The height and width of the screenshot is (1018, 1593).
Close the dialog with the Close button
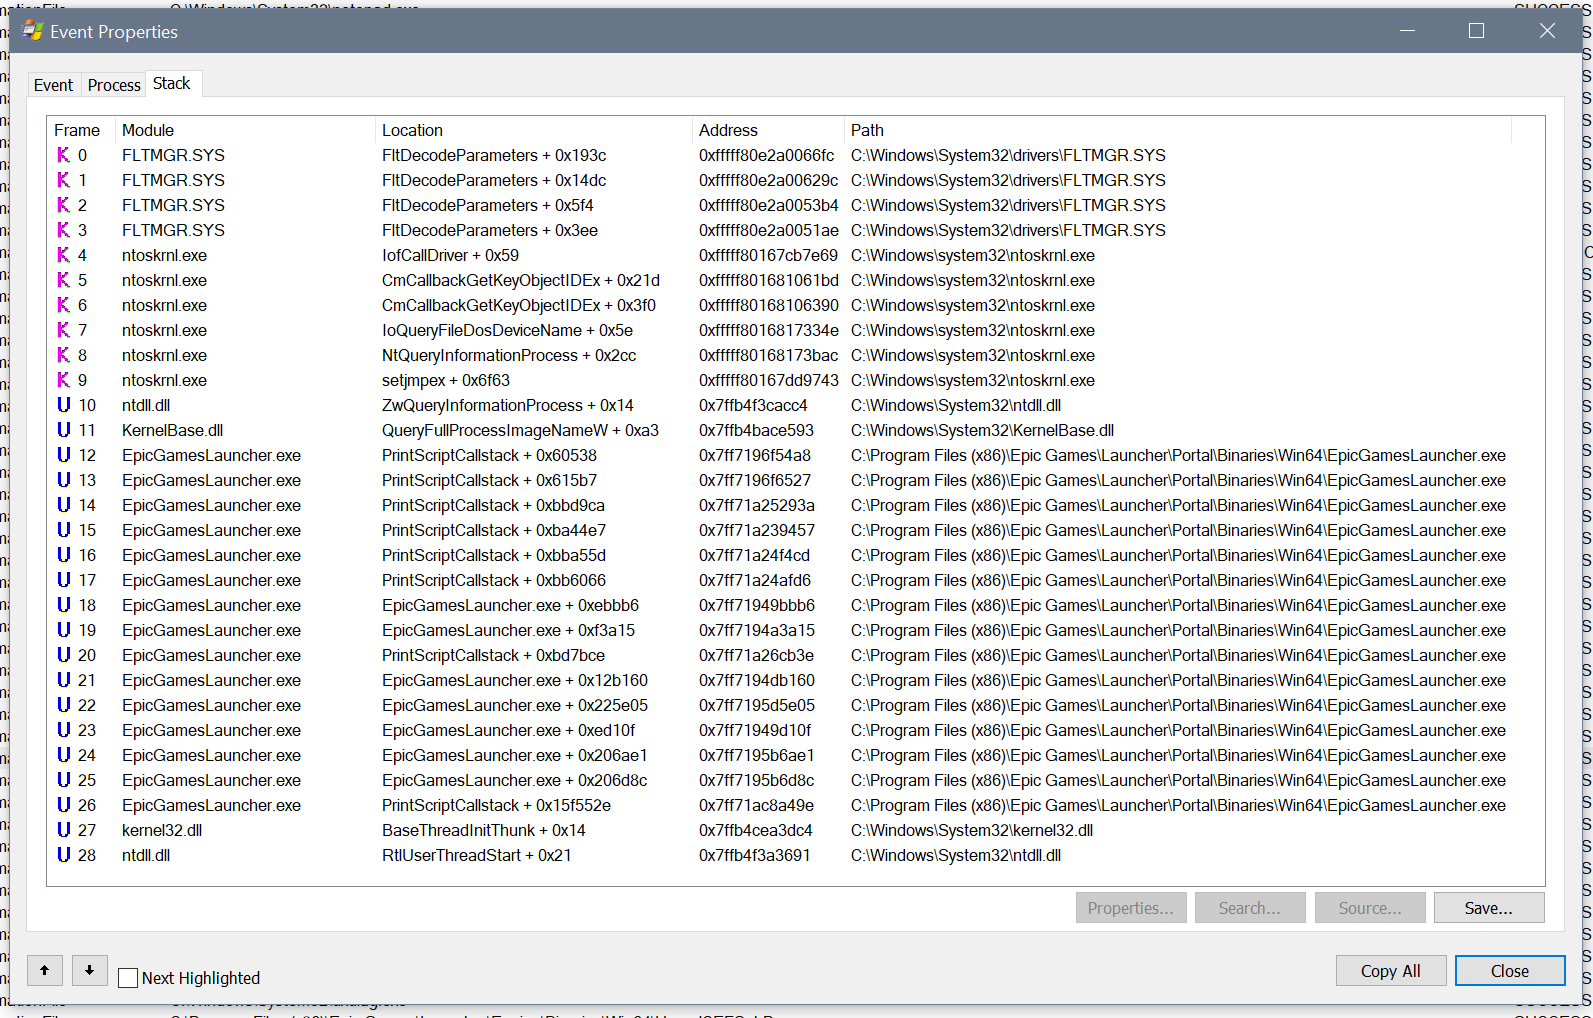point(1510,971)
